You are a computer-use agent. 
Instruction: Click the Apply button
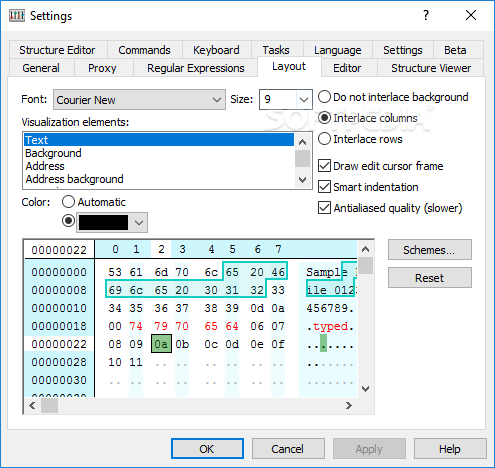click(369, 449)
